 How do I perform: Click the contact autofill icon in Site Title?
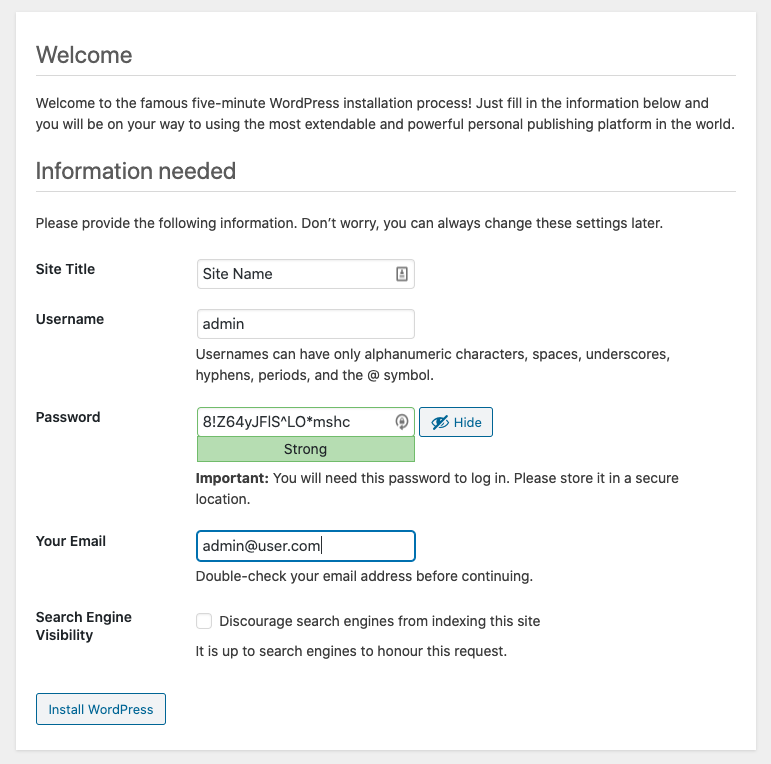pos(402,274)
